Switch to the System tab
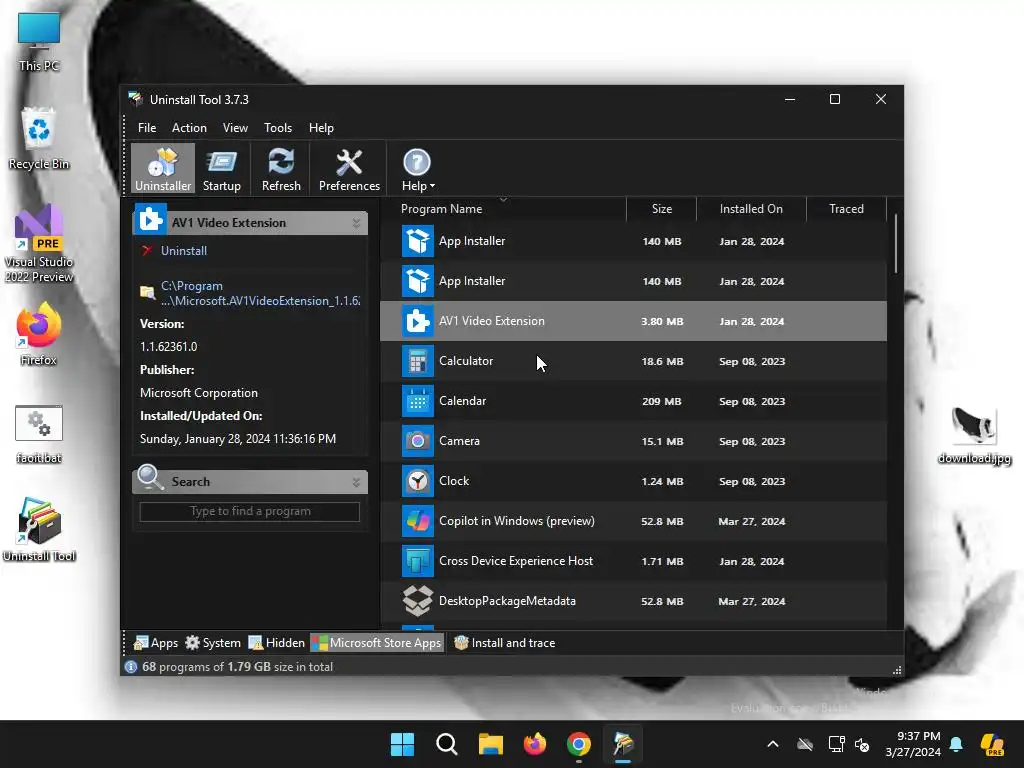This screenshot has width=1024, height=768. point(213,643)
